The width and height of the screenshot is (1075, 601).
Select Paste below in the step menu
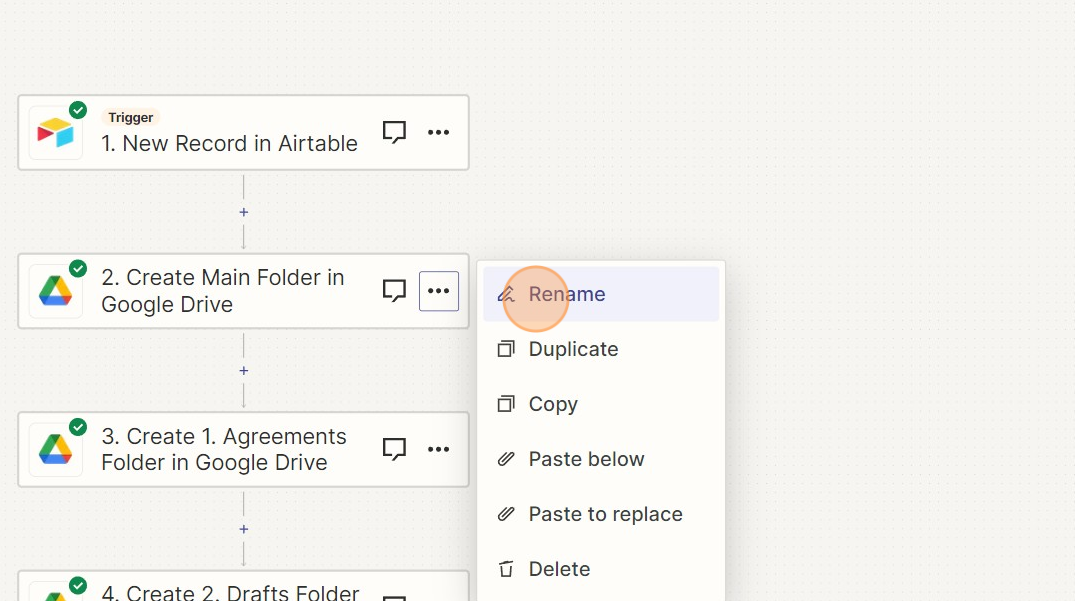click(601, 458)
